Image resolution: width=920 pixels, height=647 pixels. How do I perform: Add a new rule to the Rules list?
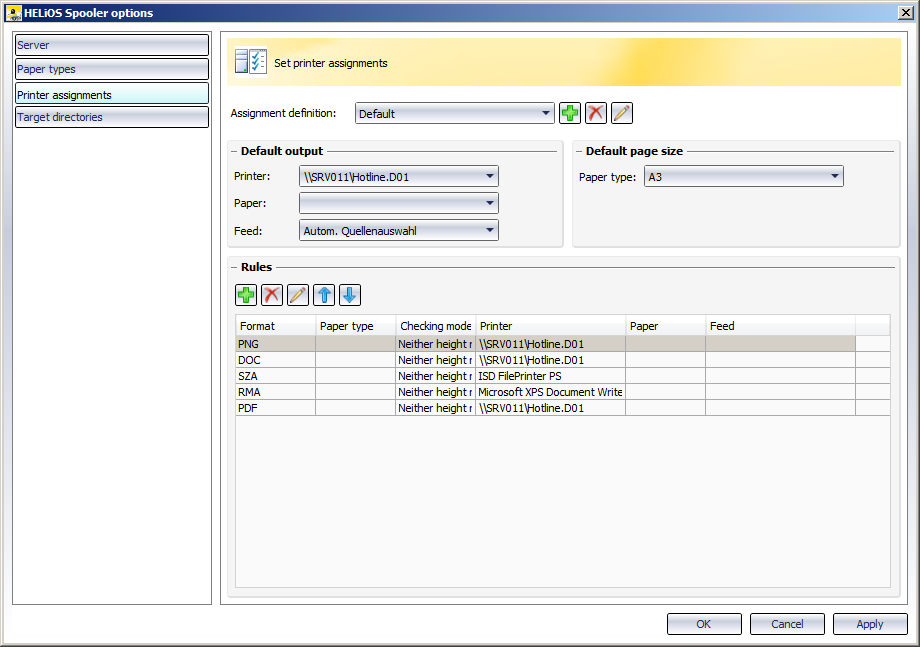(x=246, y=295)
